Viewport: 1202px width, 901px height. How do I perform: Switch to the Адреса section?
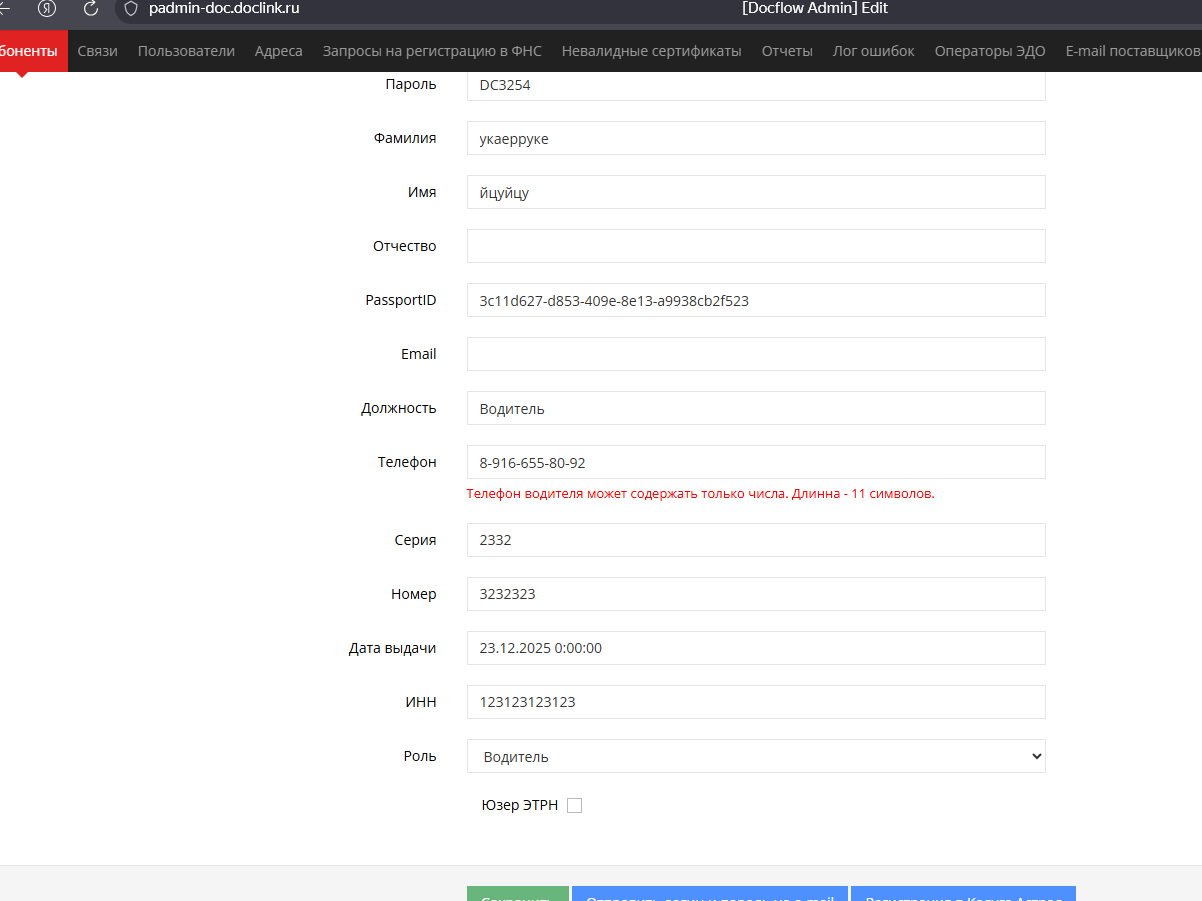[278, 51]
